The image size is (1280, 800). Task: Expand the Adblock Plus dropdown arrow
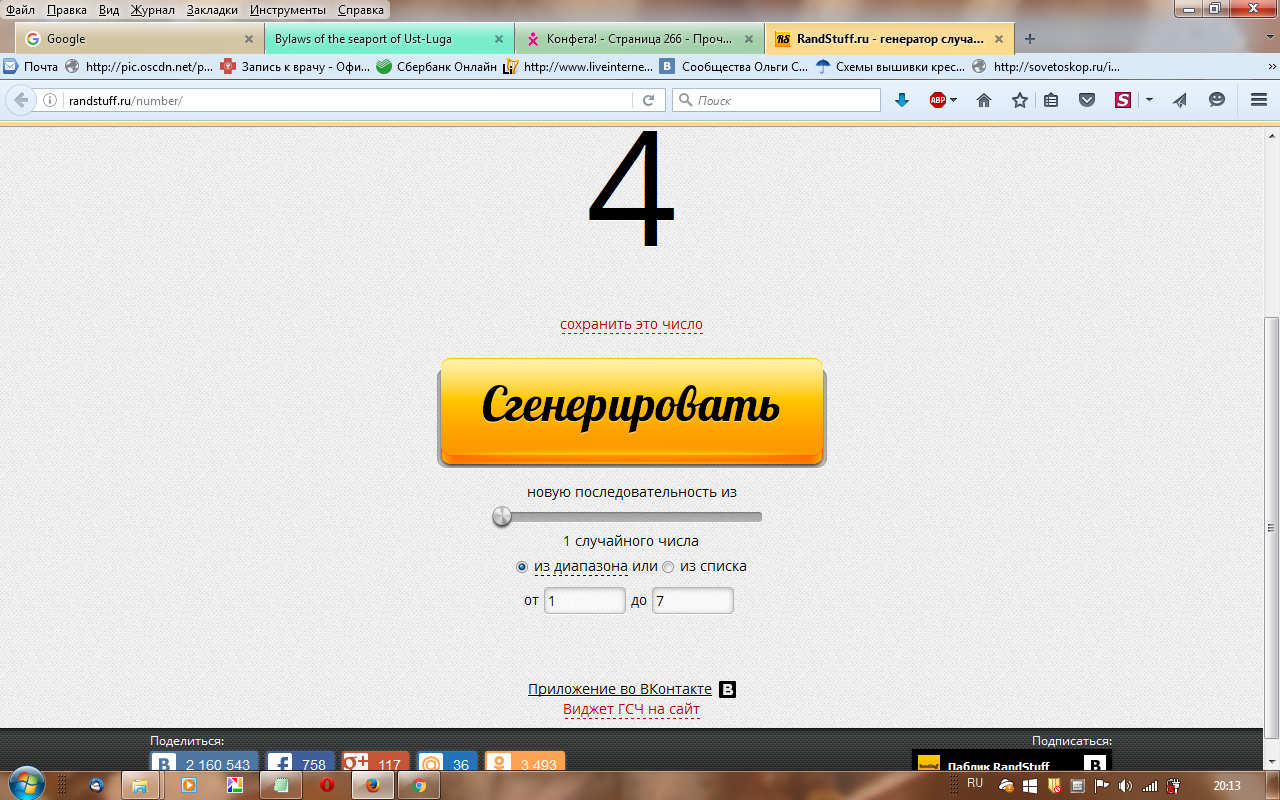point(954,100)
